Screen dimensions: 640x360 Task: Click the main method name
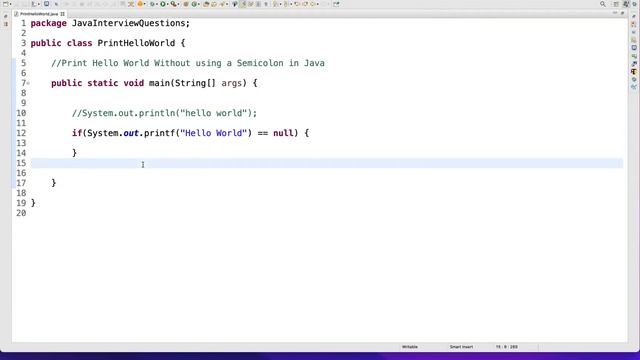159,83
